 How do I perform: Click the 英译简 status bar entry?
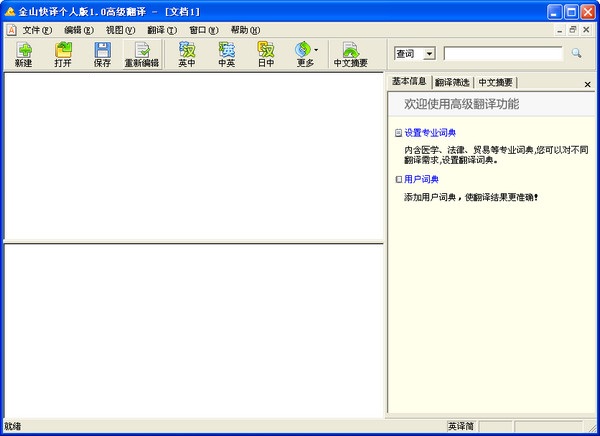461,426
